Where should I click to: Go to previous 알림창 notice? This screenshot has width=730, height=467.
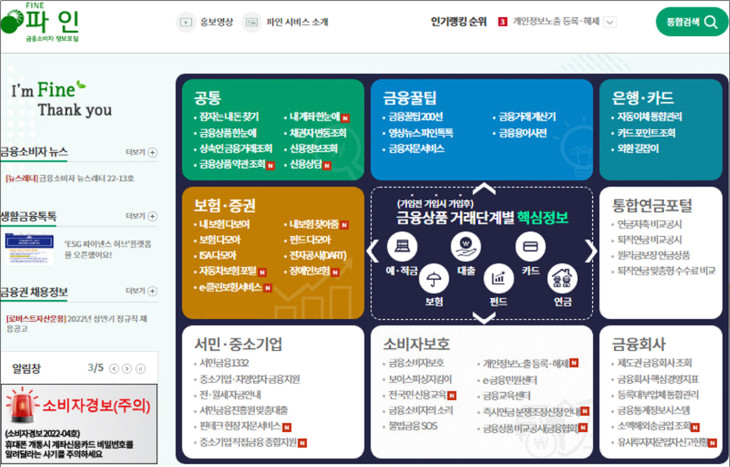coord(114,369)
